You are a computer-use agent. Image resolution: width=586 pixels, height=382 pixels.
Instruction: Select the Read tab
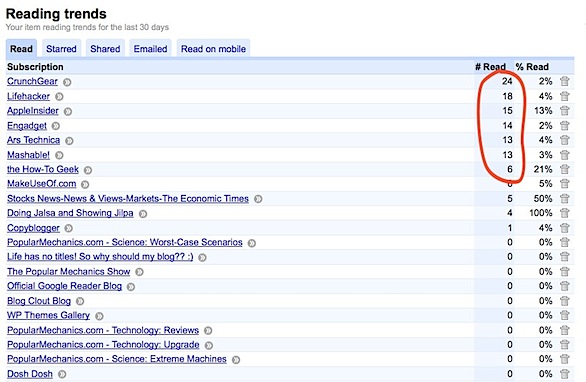click(x=21, y=49)
